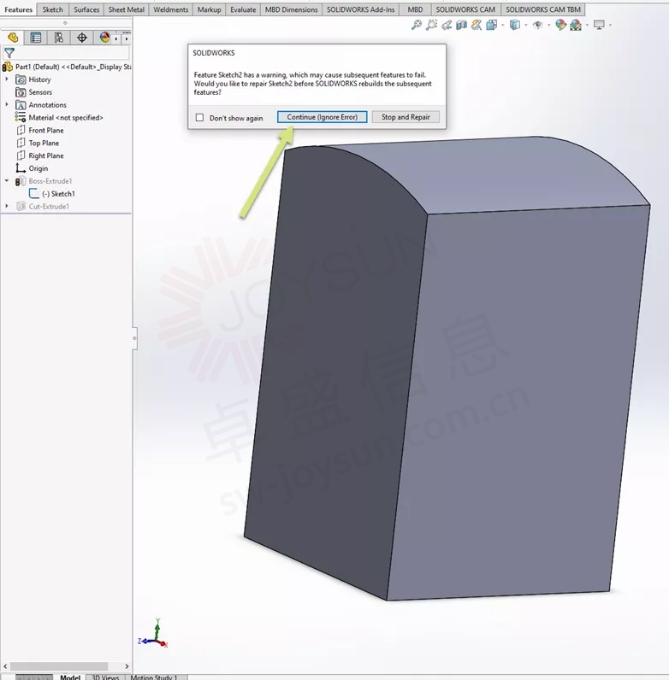
Task: Switch to the SOLIDWORKS Add-Ins tab
Action: pyautogui.click(x=361, y=10)
